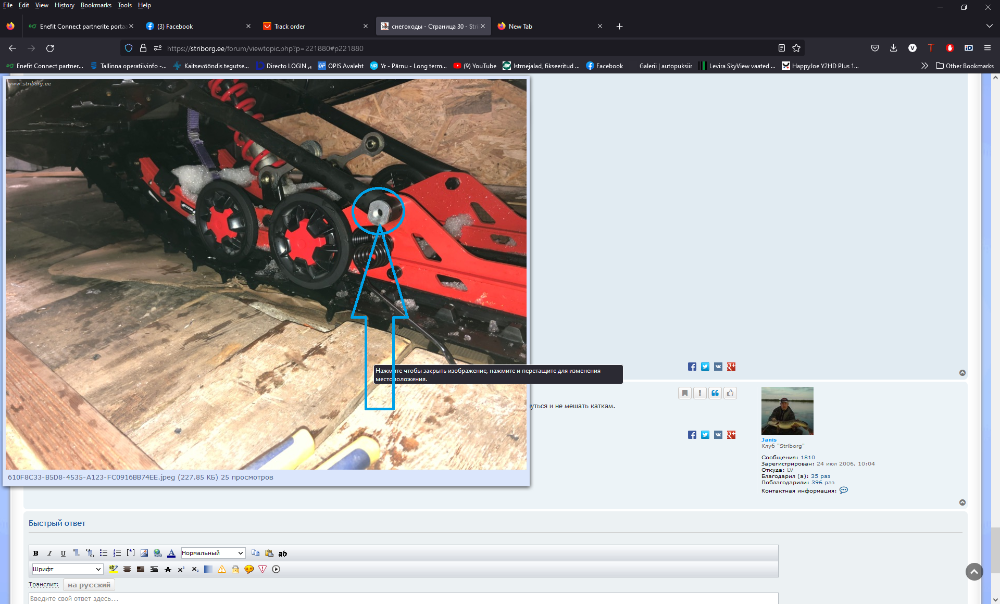This screenshot has height=604, width=1000.
Task: Toggle underline formatting in the reply editor
Action: point(62,553)
